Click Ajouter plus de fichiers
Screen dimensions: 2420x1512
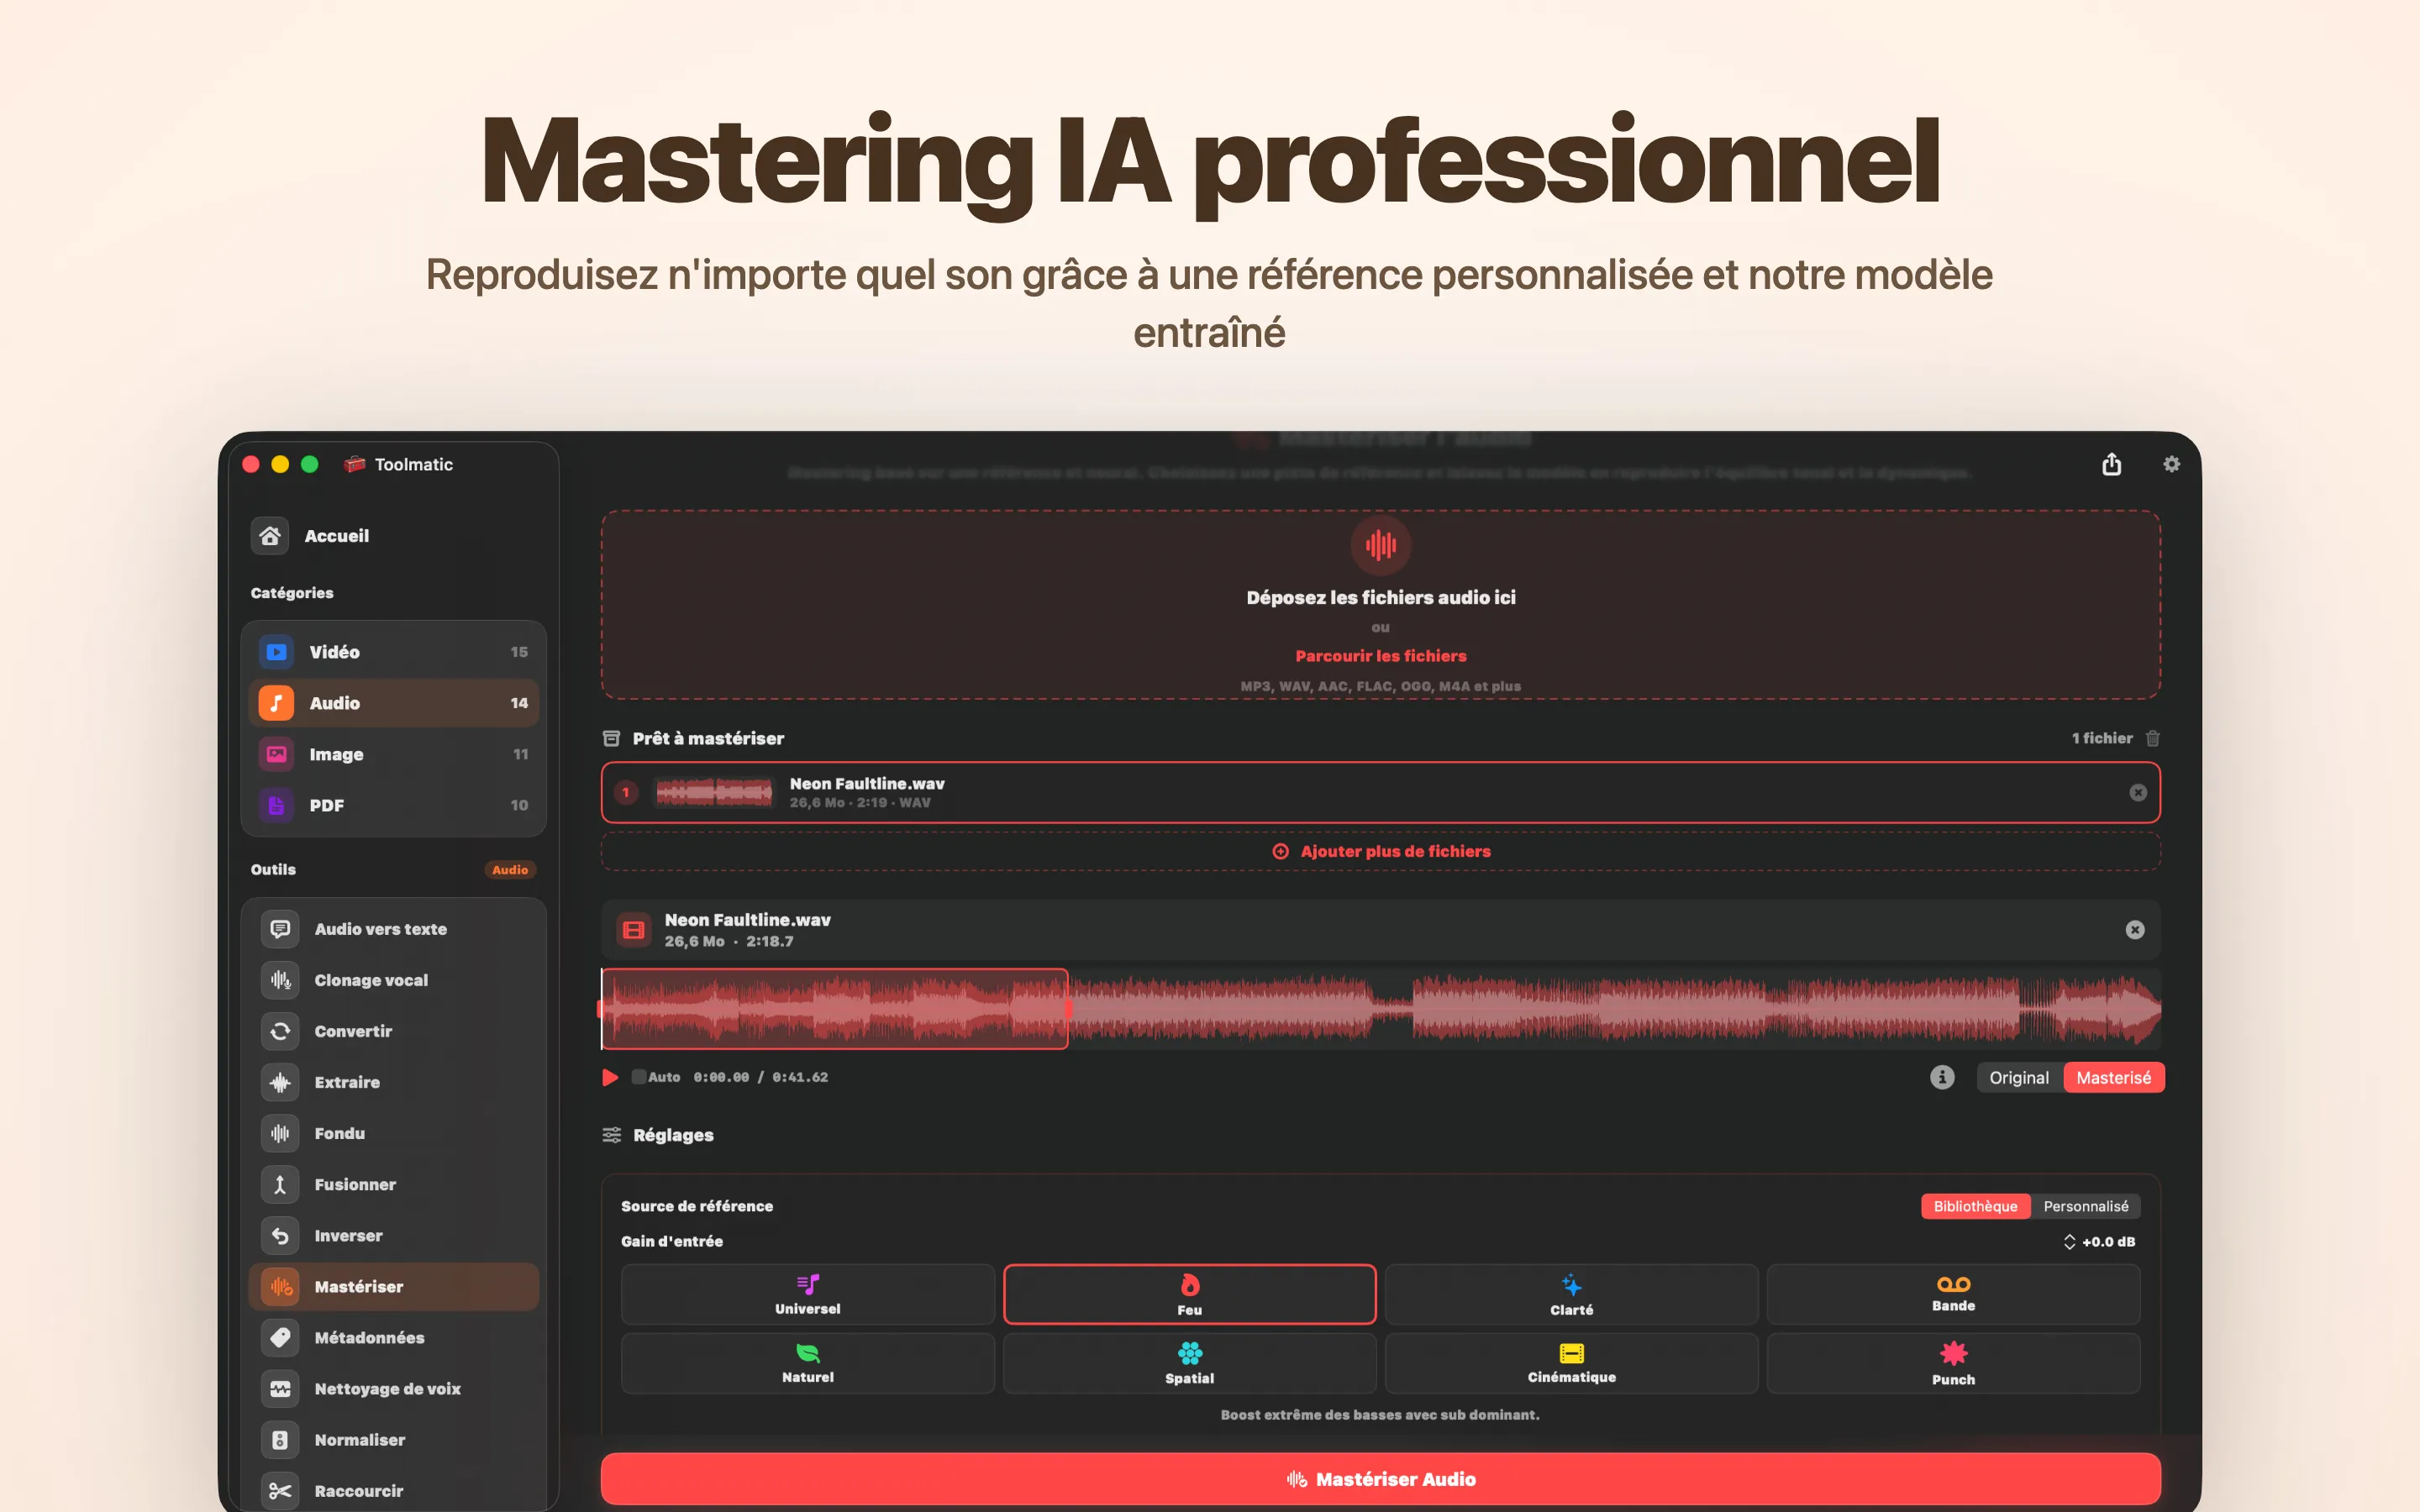pos(1380,851)
